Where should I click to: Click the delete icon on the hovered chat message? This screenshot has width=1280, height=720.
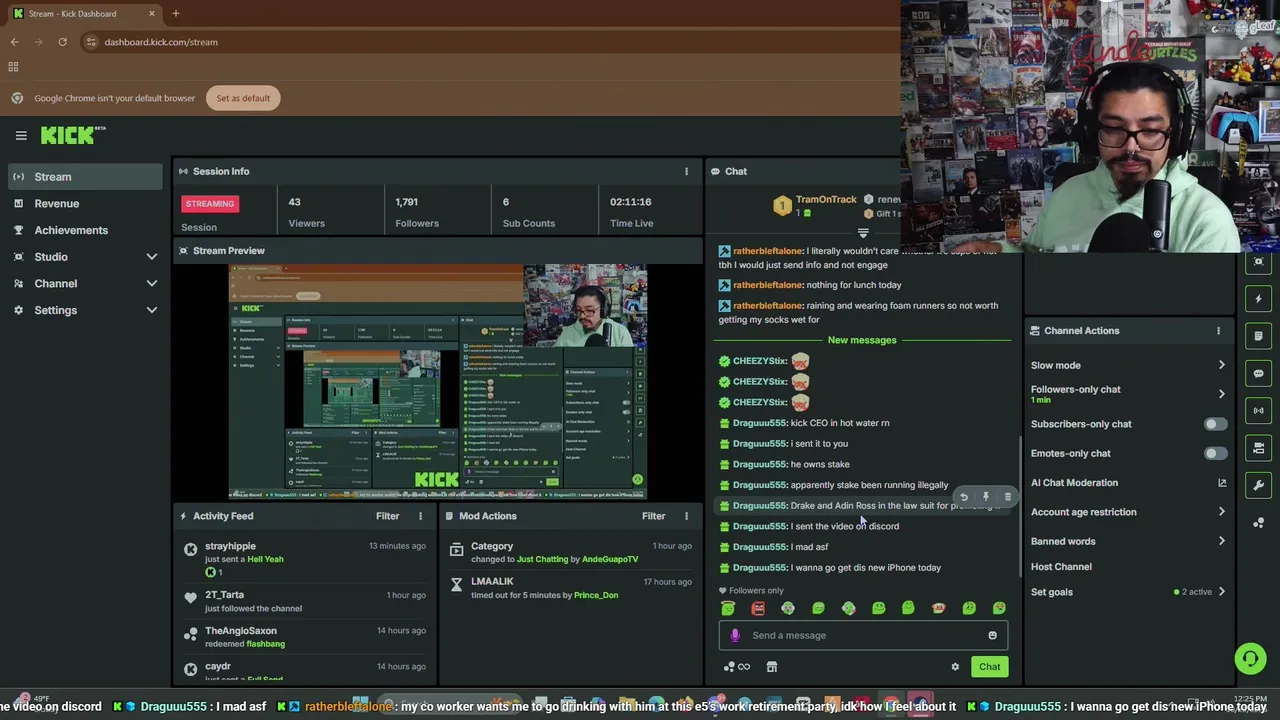[1007, 497]
